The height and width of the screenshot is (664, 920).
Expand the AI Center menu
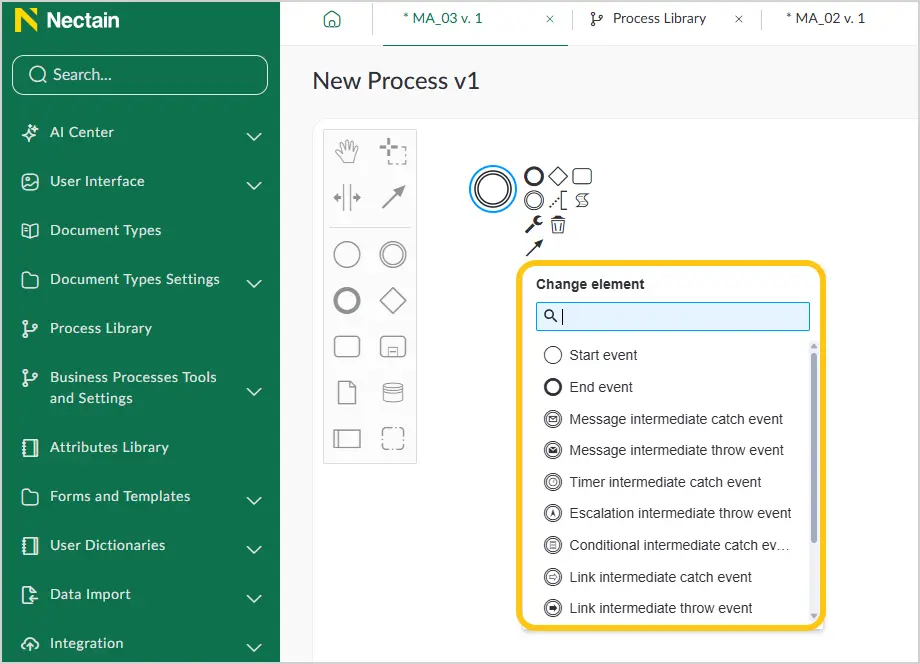(x=254, y=137)
